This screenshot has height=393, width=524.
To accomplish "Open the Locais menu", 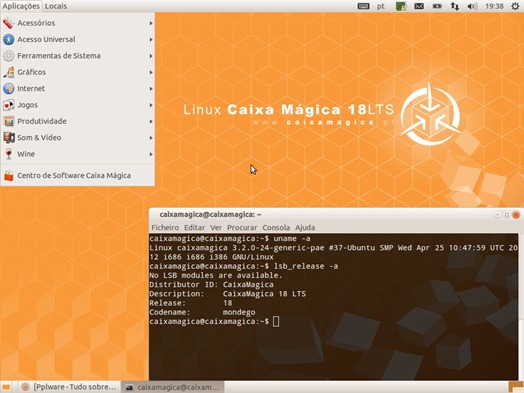I will click(56, 6).
